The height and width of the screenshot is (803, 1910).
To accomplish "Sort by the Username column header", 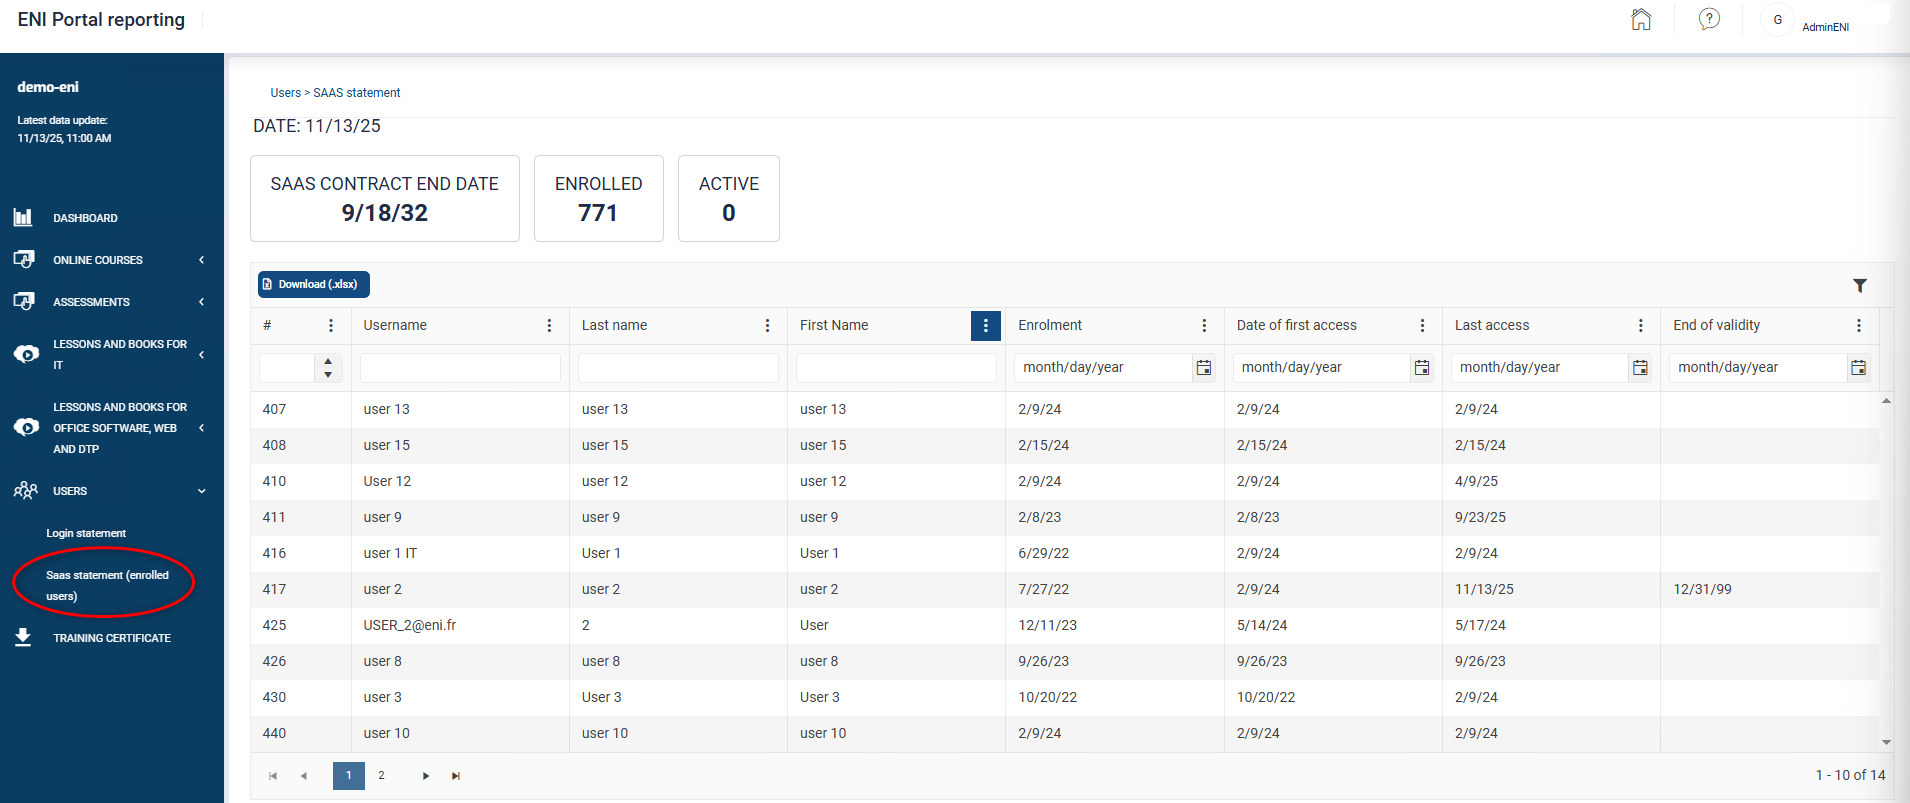I will click(395, 325).
